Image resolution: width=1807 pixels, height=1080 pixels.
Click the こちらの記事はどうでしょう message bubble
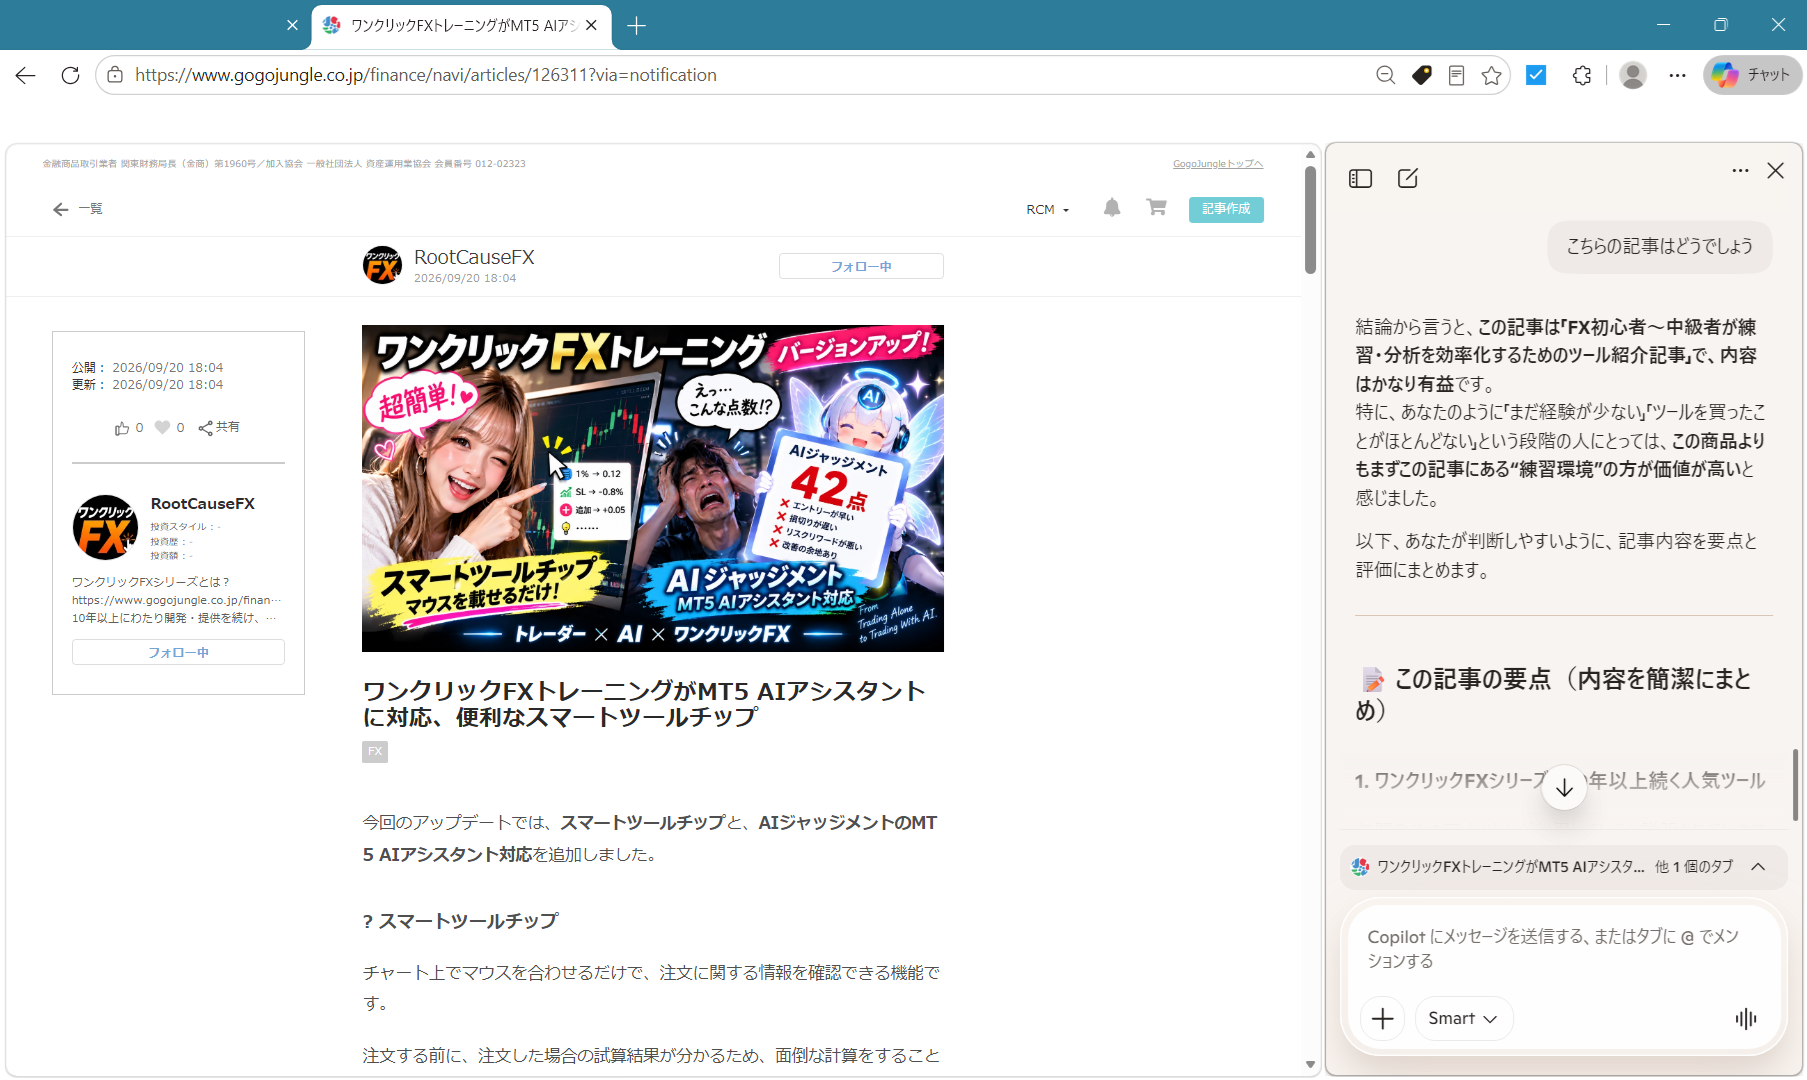coord(1660,246)
